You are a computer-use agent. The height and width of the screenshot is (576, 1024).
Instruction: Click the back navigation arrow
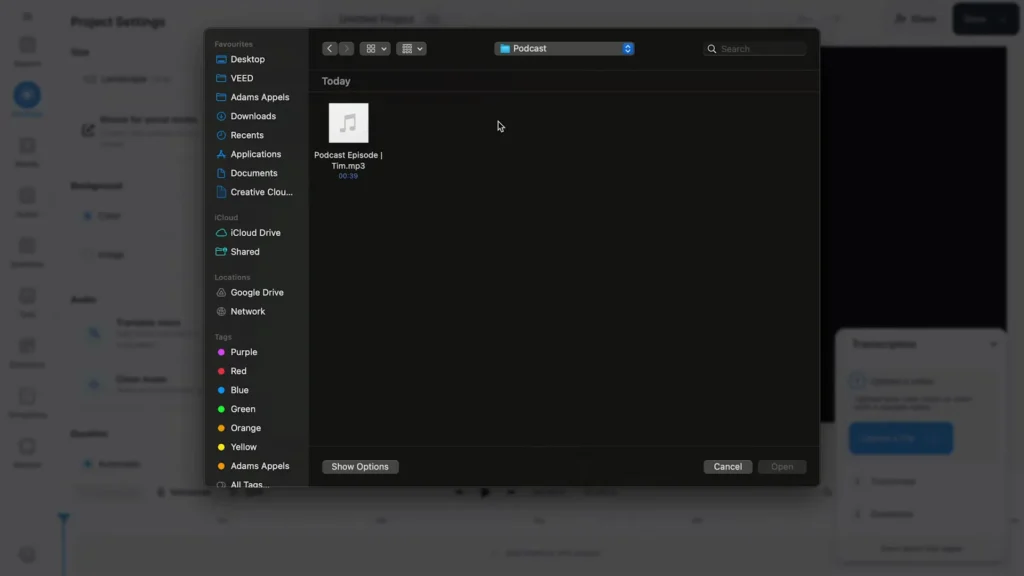329,49
